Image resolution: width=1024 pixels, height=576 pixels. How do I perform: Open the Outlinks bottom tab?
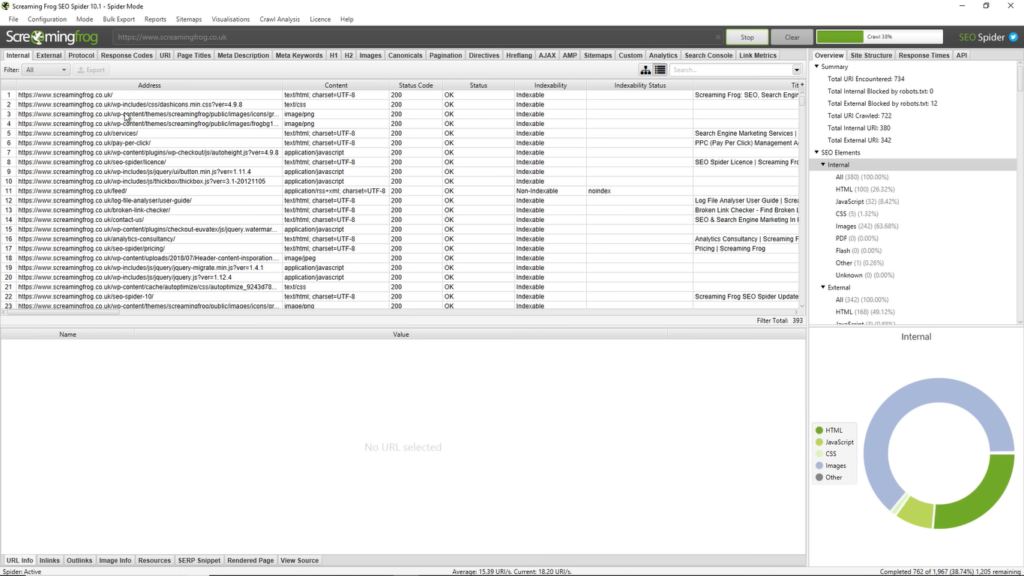[x=80, y=560]
